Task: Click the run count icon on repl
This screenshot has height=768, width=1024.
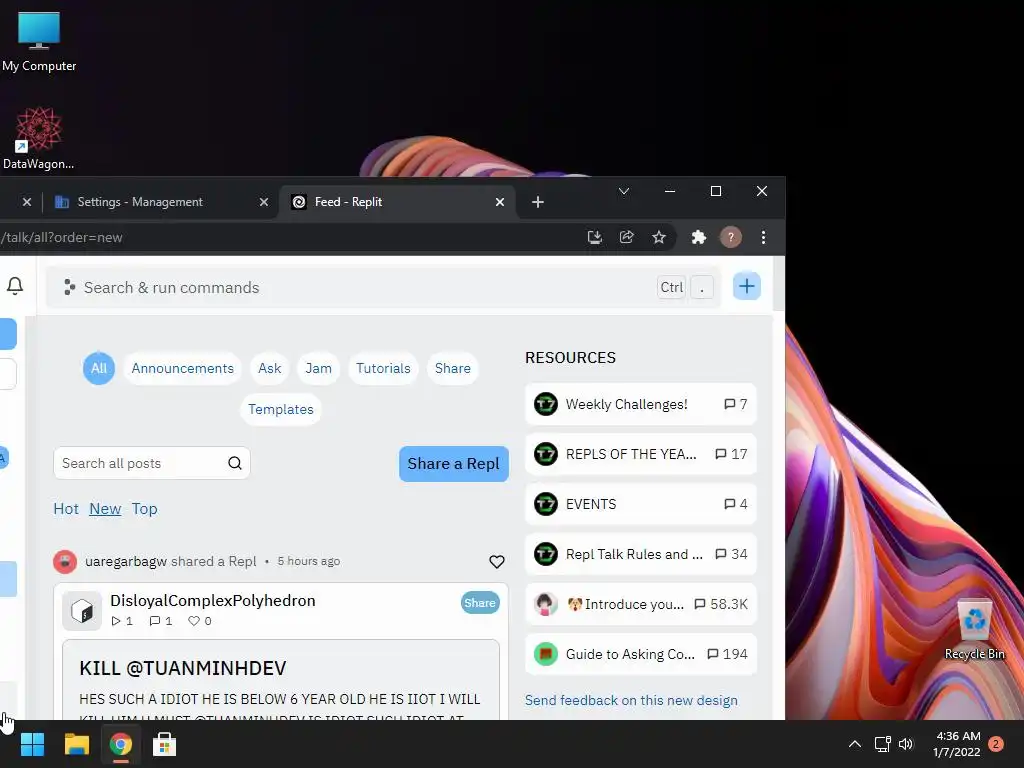Action: 116,621
